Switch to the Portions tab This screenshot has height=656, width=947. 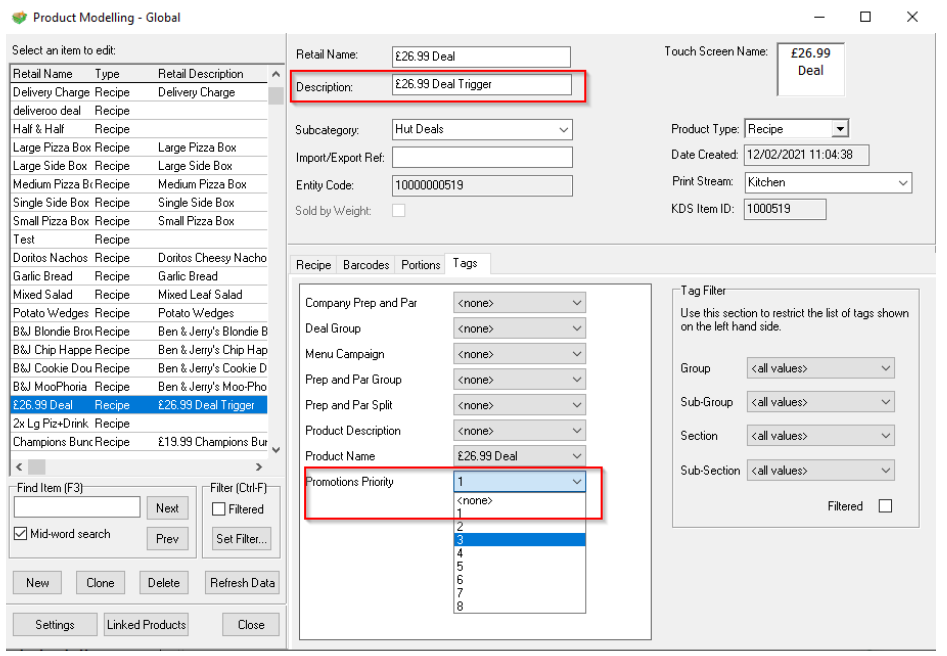421,265
